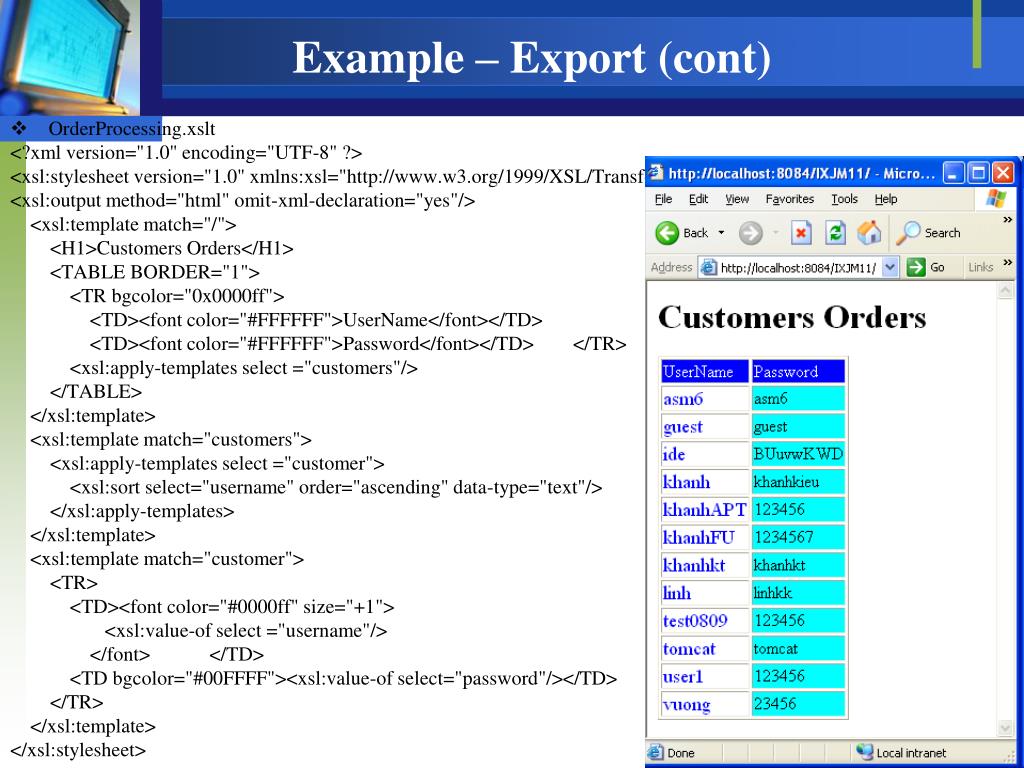Click the Search button label
1024x768 pixels.
pyautogui.click(x=942, y=232)
